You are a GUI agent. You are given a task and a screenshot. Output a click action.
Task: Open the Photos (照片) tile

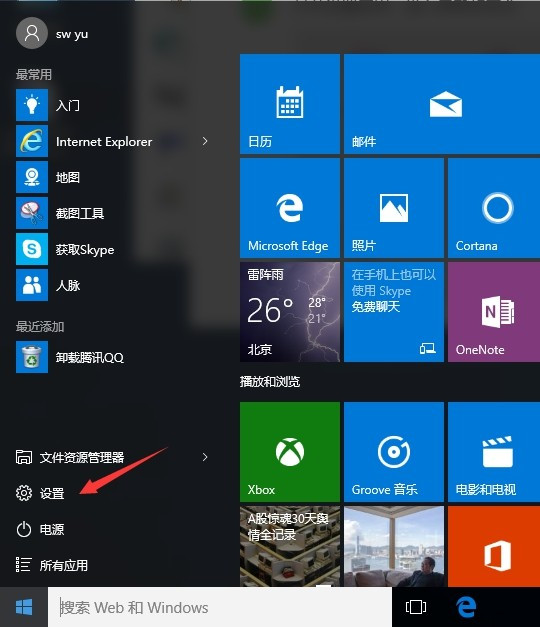coord(394,208)
